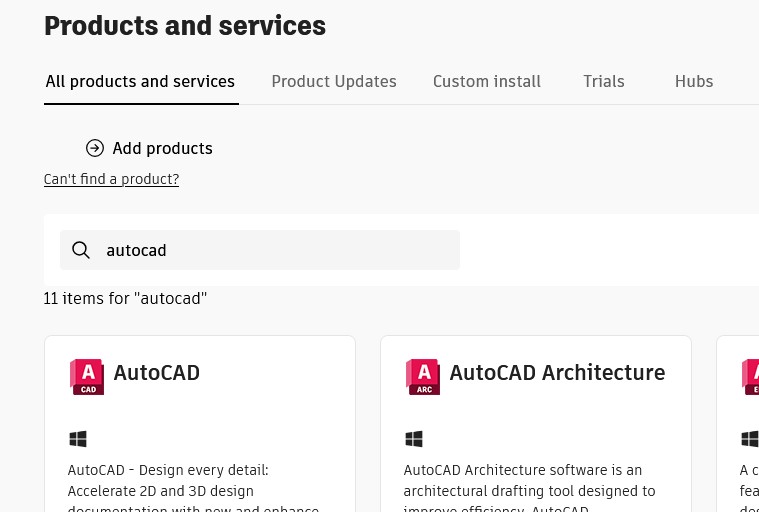The height and width of the screenshot is (512, 759).
Task: Select the Hubs tab
Action: pyautogui.click(x=694, y=82)
